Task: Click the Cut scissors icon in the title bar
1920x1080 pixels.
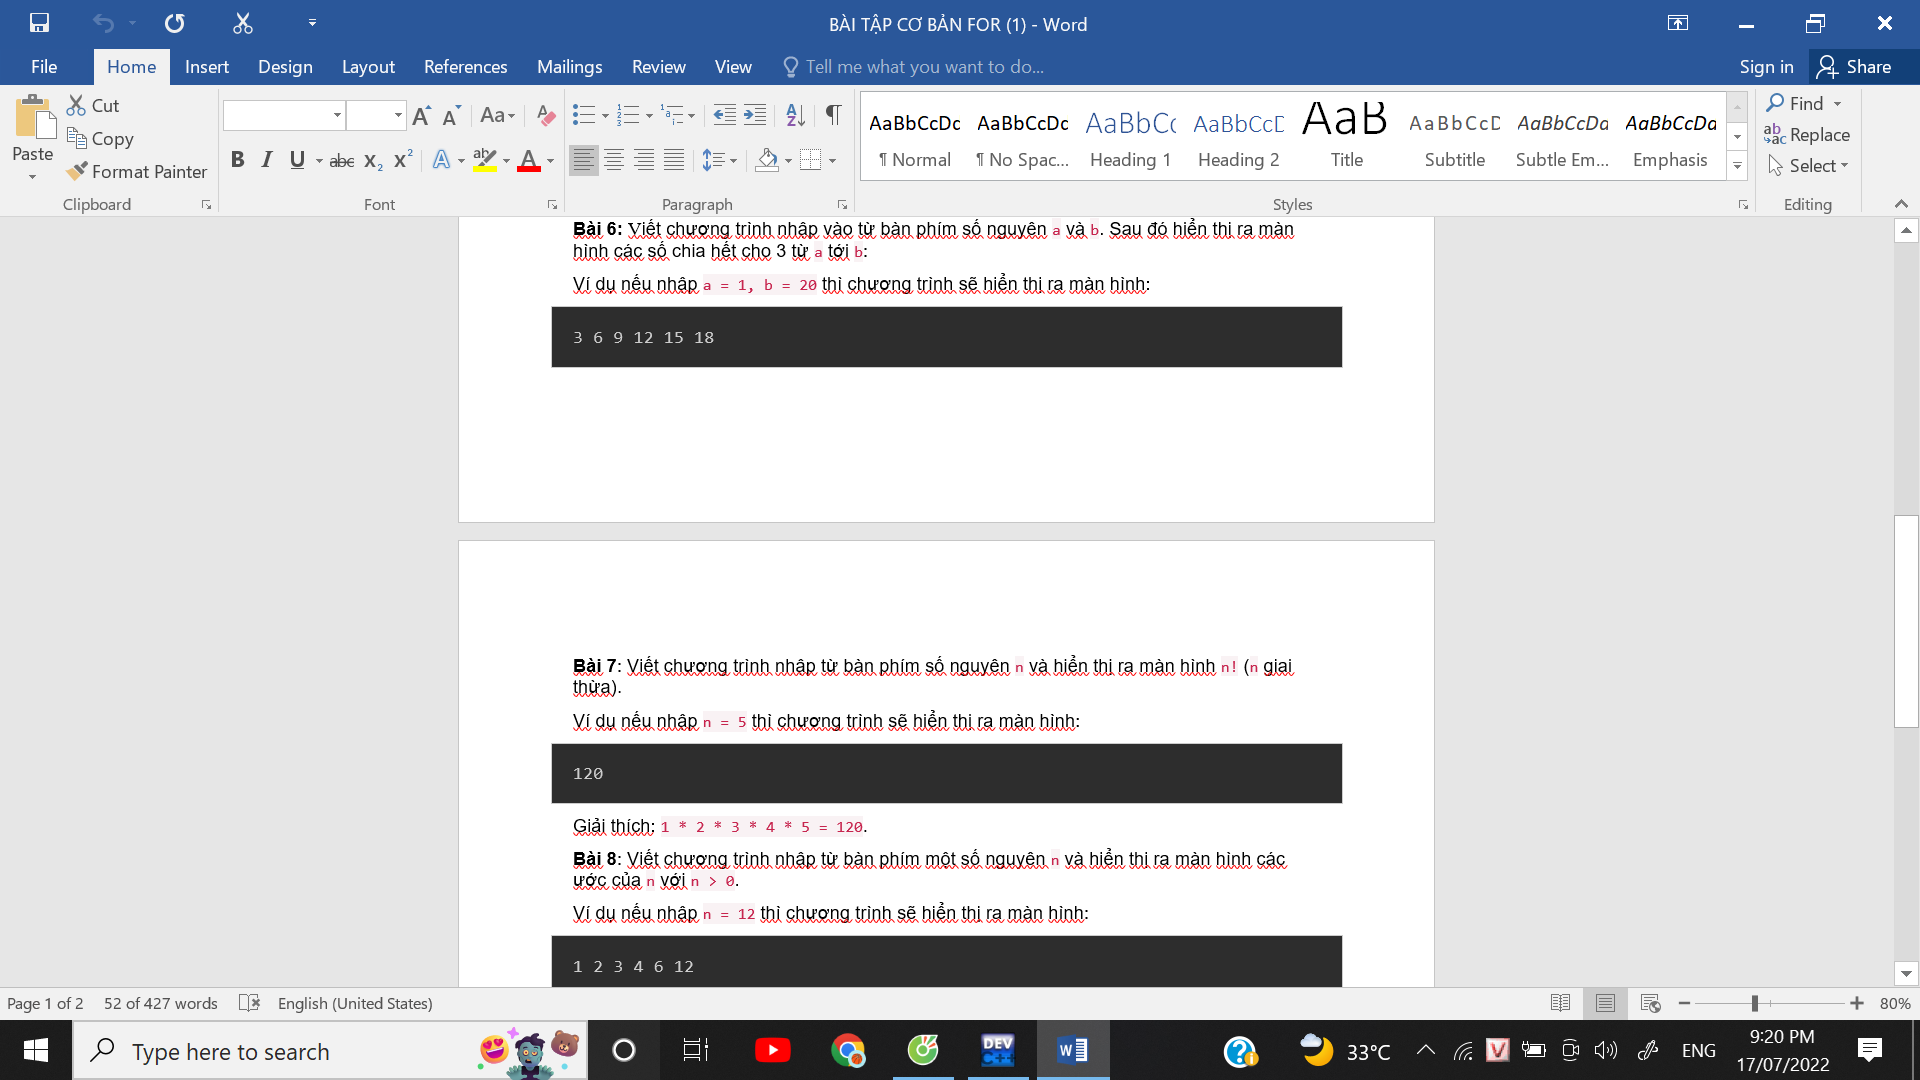Action: tap(243, 23)
